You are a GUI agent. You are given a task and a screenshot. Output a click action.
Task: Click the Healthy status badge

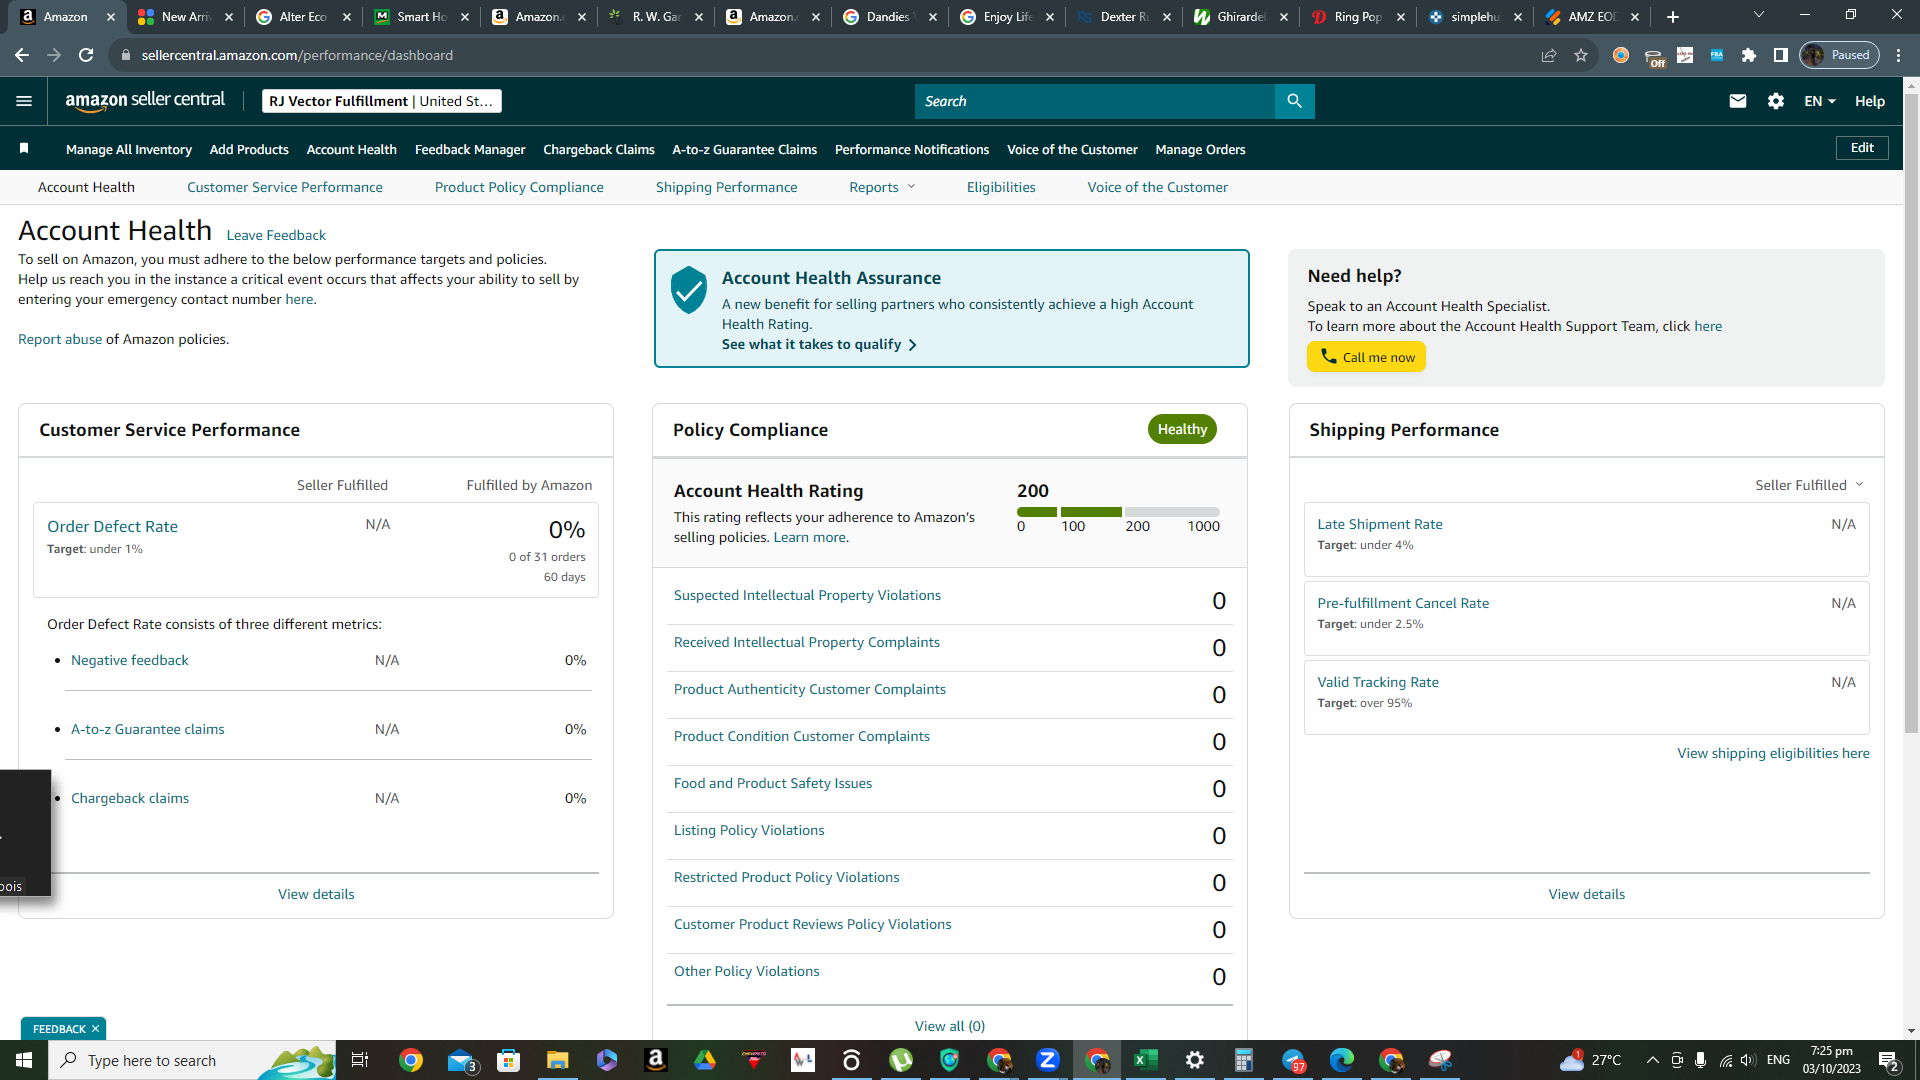tap(1182, 429)
